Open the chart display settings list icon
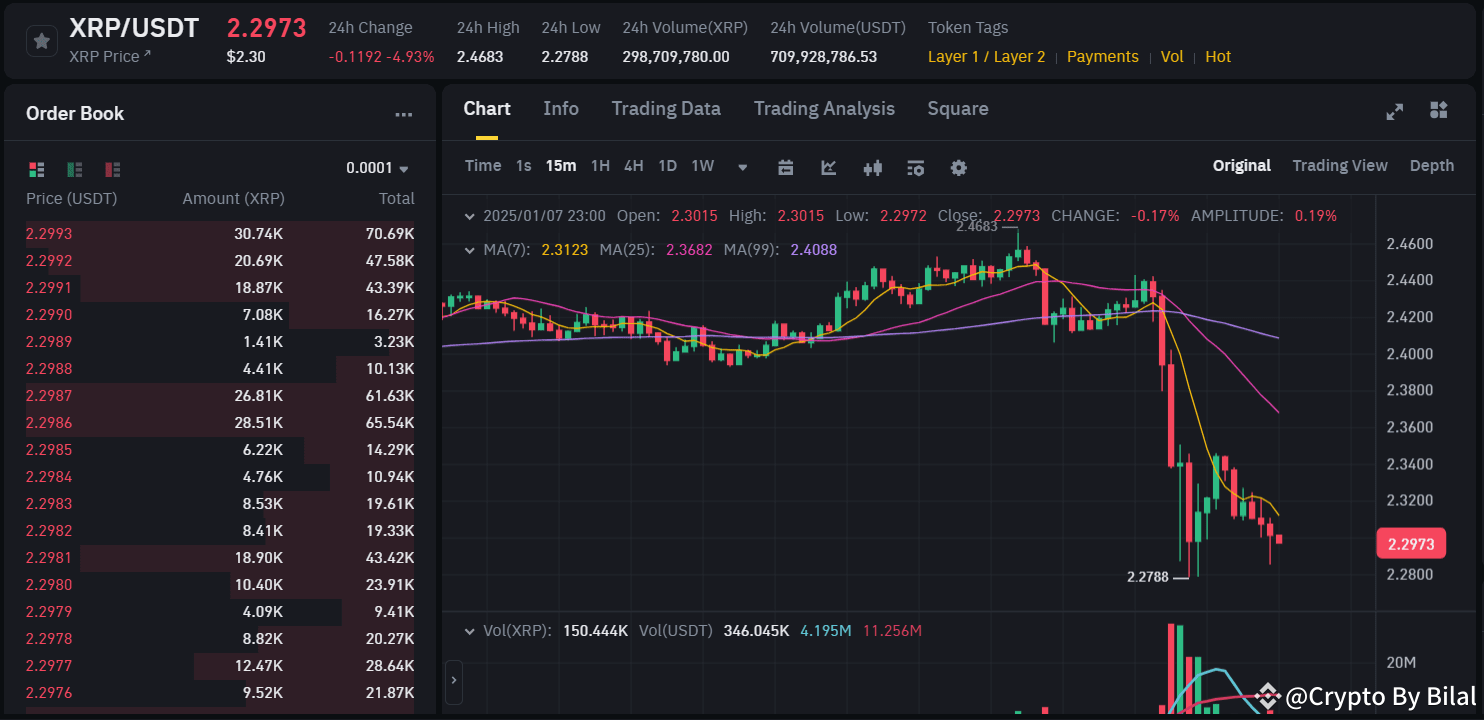The image size is (1484, 720). [x=915, y=167]
